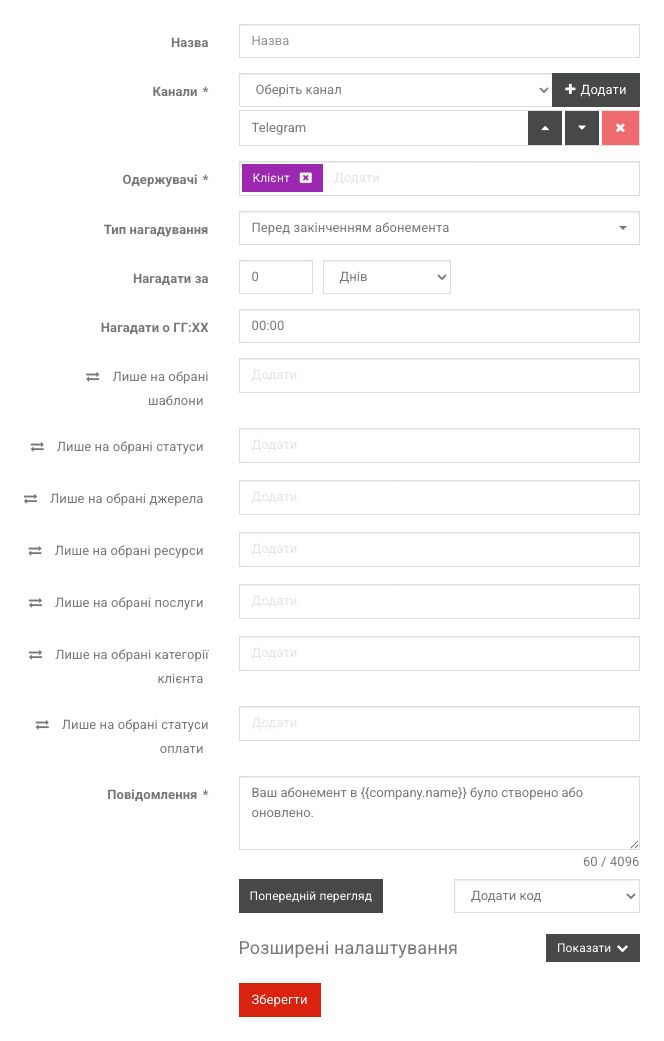Screen dimensions: 664x1041
Task: Toggle swap icon for обрані джерела
Action: tap(31, 499)
